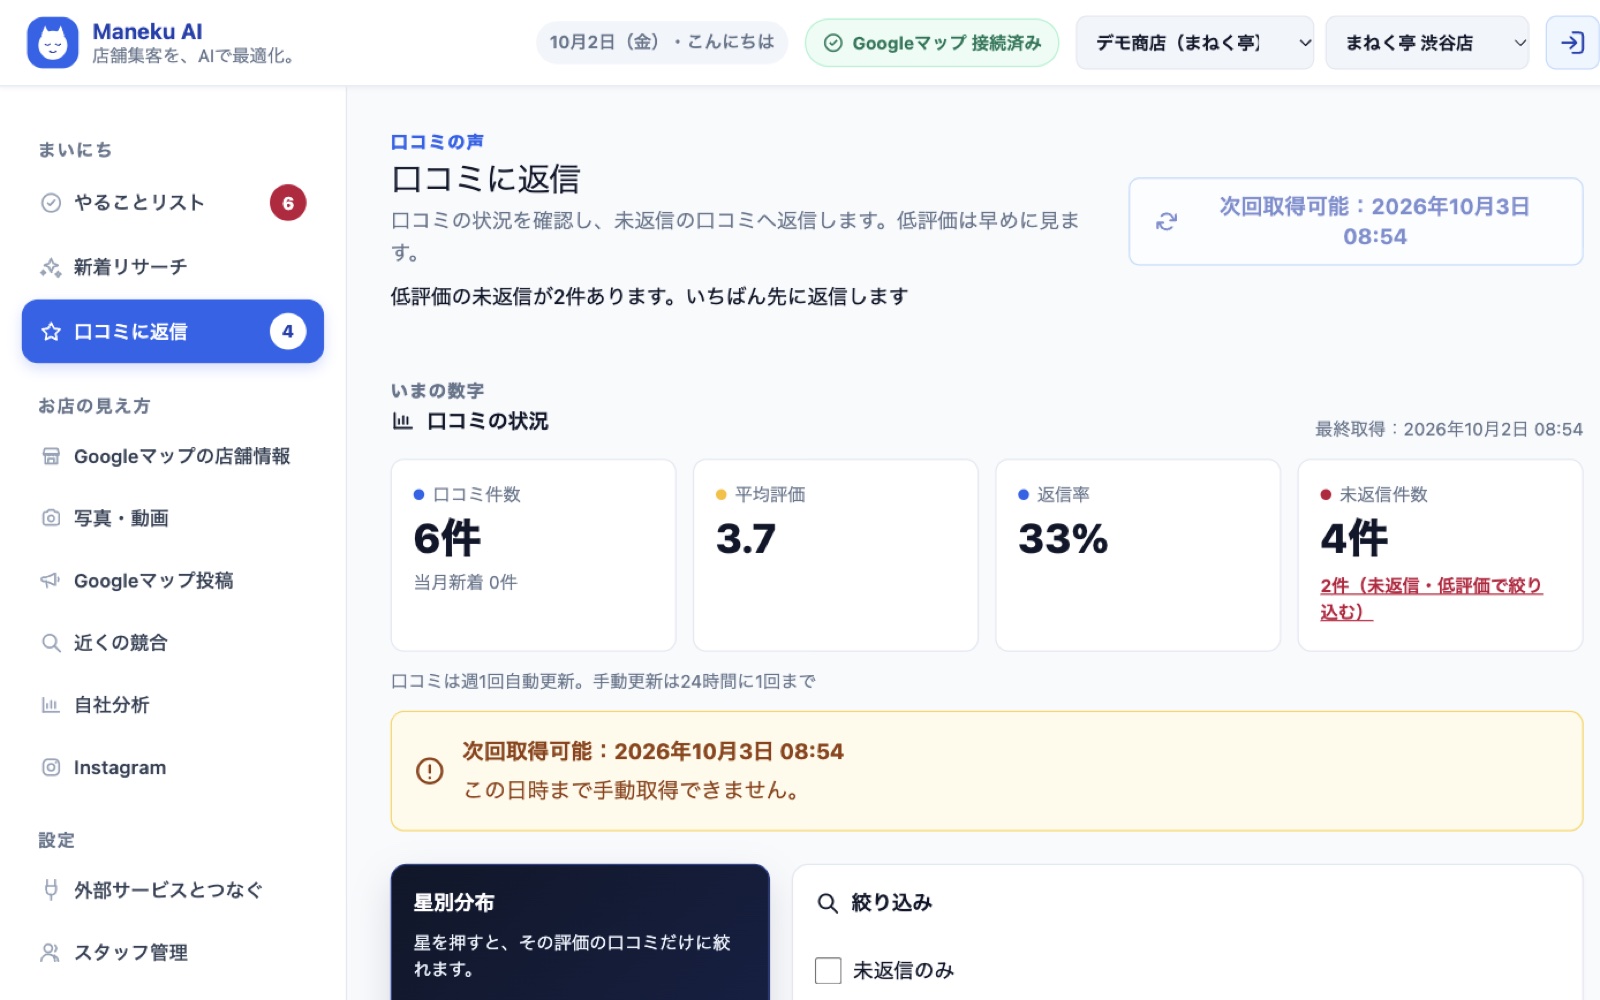Image resolution: width=1600 pixels, height=1000 pixels.
Task: Click the 口コミの声 blue label
Action: click(437, 142)
